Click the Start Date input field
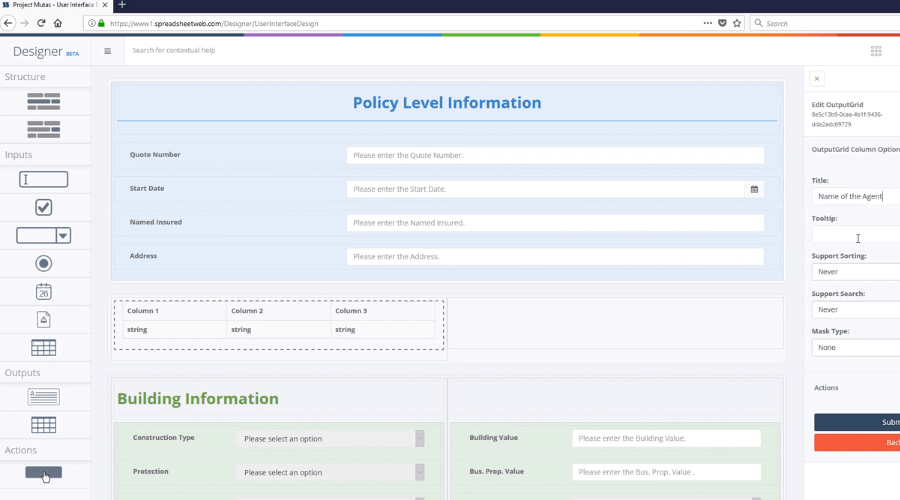This screenshot has height=500, width=900. [545, 189]
